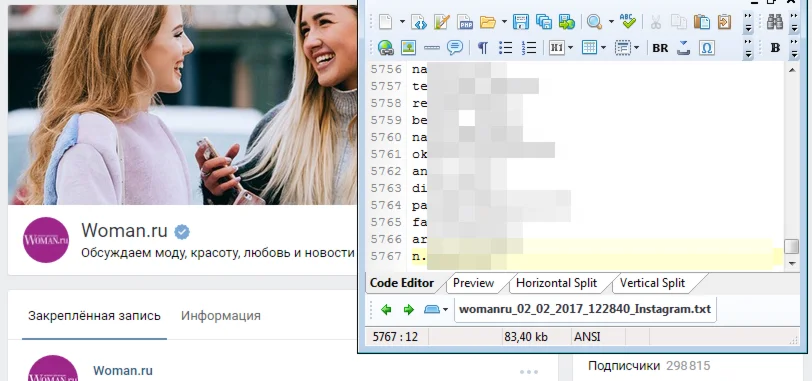812x381 pixels.
Task: Open the Woman.ru post author link
Action: coord(123,371)
